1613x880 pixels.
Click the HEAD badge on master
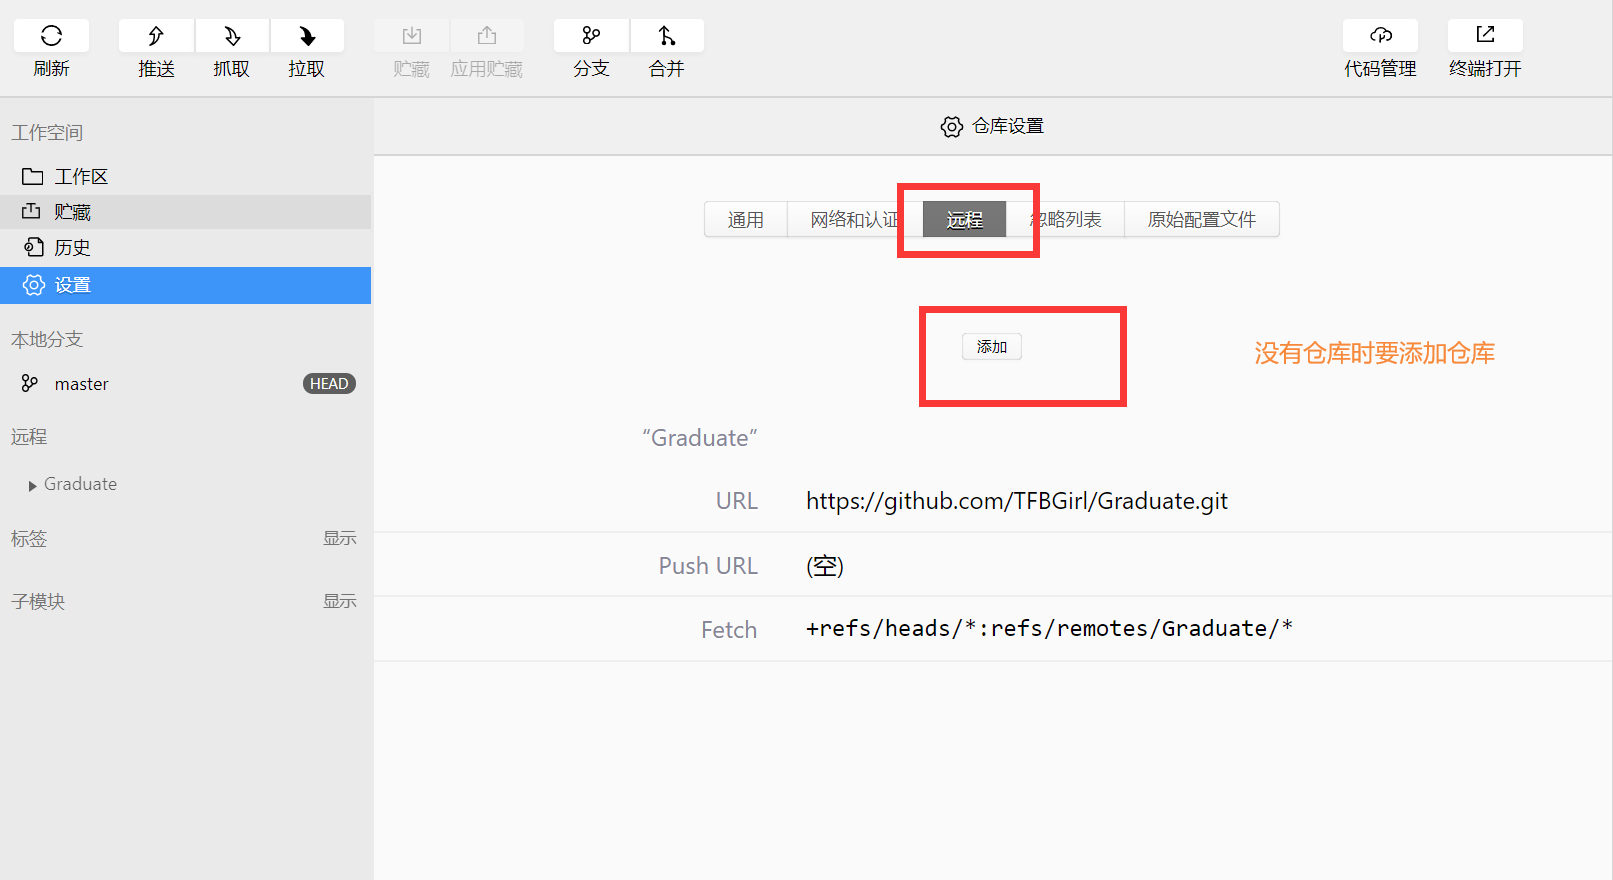329,384
